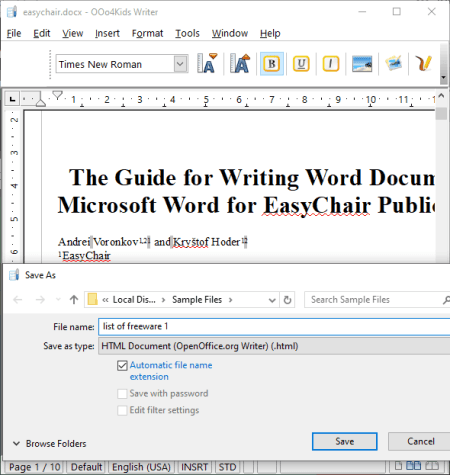This screenshot has height=475, width=450.
Task: Click the File name input field
Action: point(274,326)
